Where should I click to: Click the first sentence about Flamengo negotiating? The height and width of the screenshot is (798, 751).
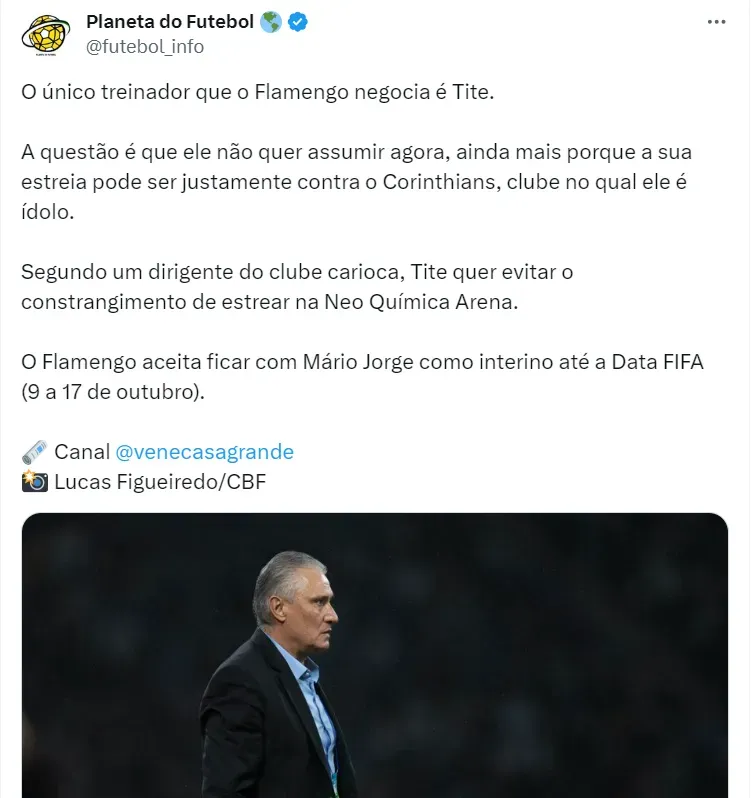pos(258,92)
